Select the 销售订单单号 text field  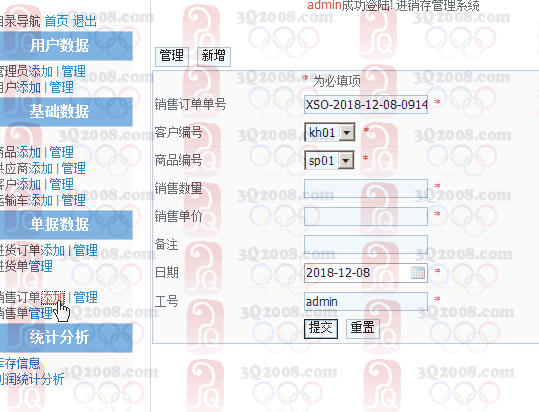(366, 104)
